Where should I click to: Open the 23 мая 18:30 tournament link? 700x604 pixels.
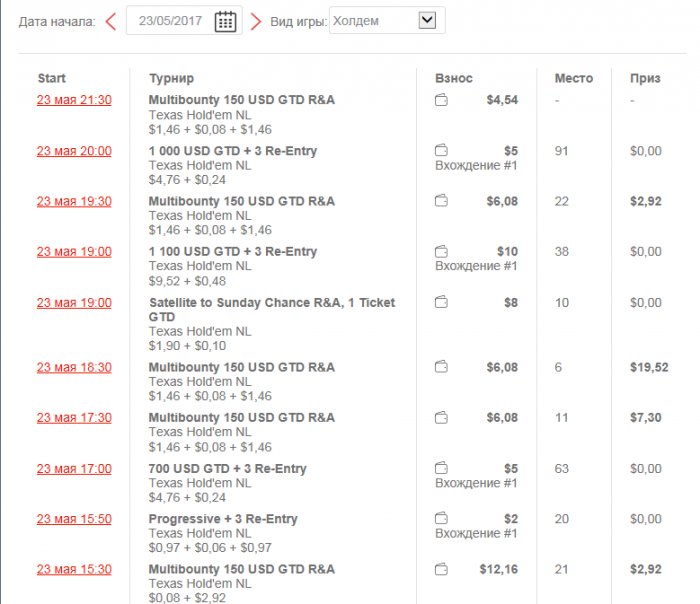pos(74,367)
